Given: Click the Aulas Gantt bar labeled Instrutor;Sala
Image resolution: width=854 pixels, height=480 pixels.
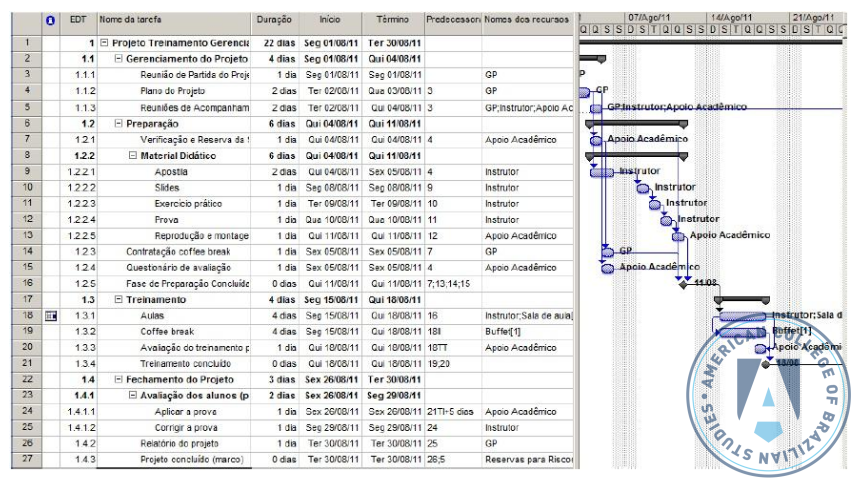Looking at the screenshot, I should point(742,316).
